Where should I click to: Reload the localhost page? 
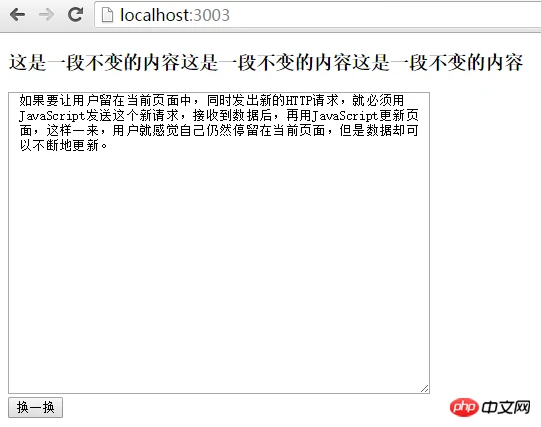(75, 14)
